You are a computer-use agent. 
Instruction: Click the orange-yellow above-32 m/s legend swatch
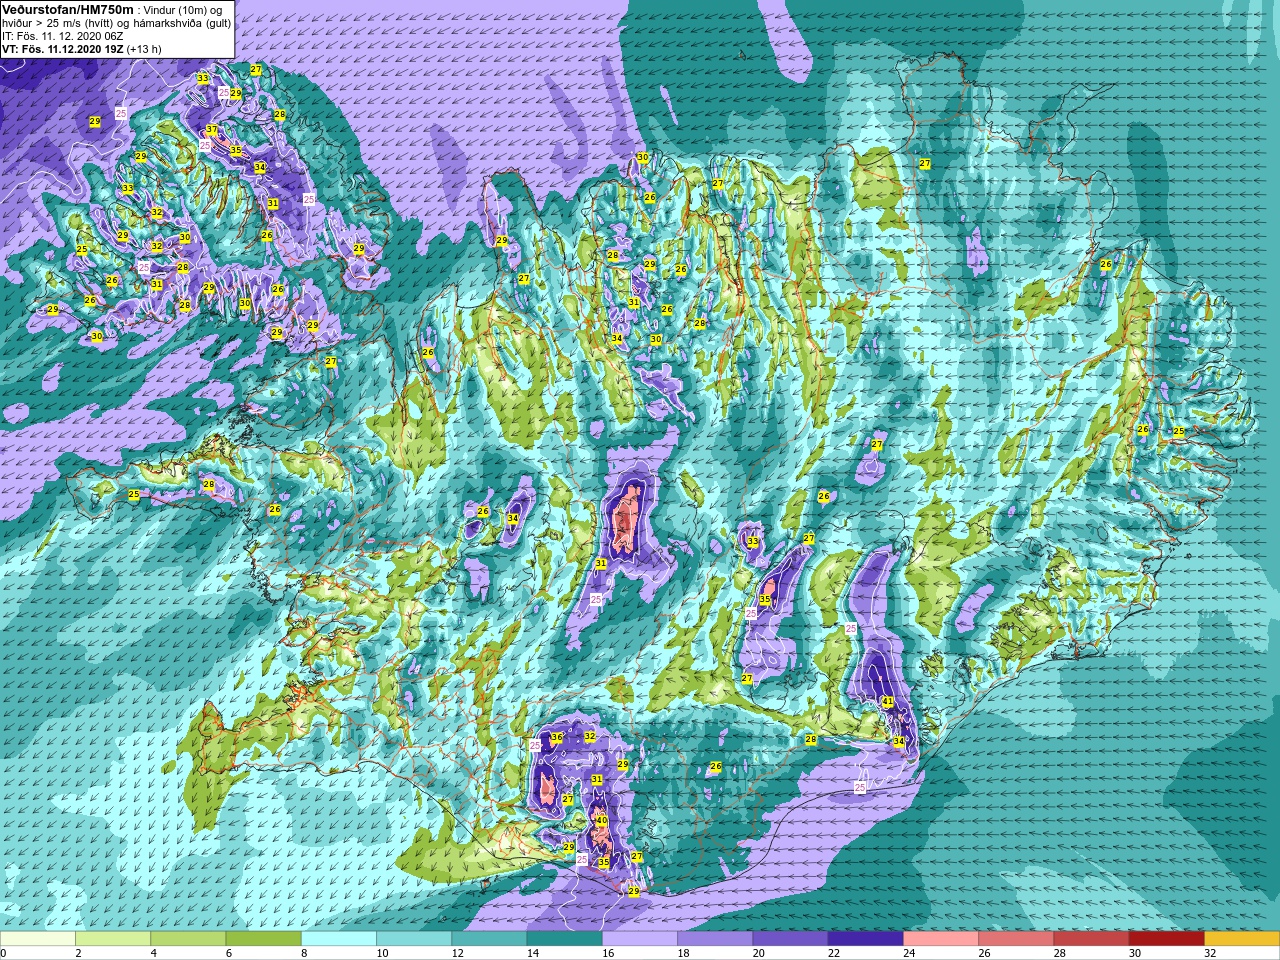tap(1242, 939)
